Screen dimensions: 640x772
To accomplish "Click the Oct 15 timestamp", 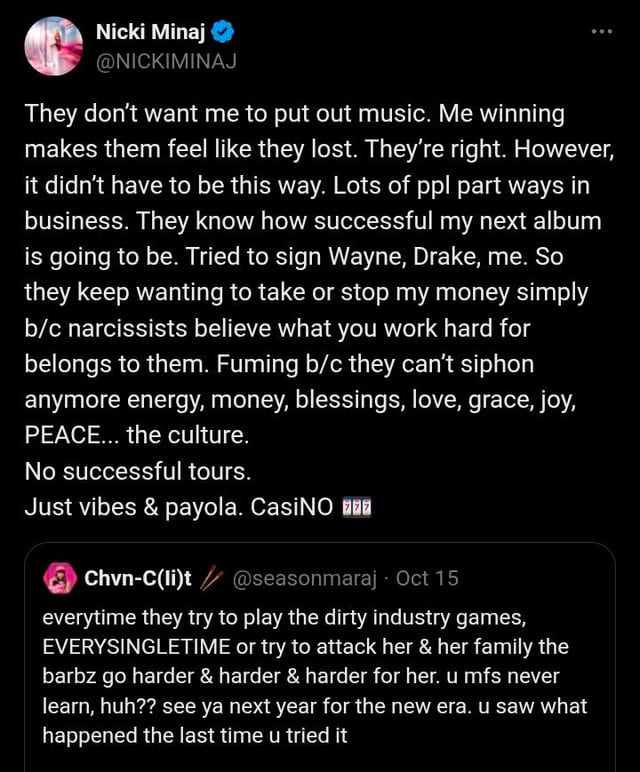I will 427,578.
